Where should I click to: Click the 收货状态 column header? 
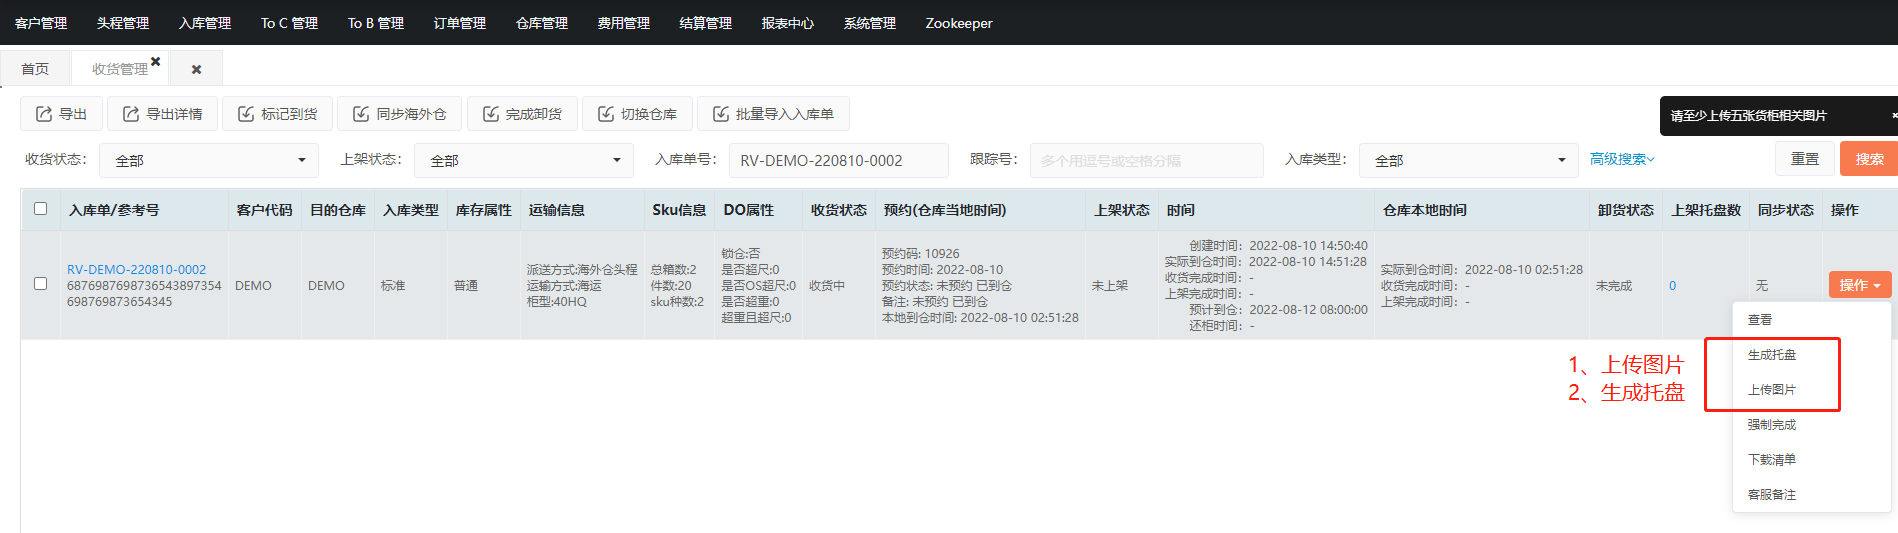(x=839, y=210)
